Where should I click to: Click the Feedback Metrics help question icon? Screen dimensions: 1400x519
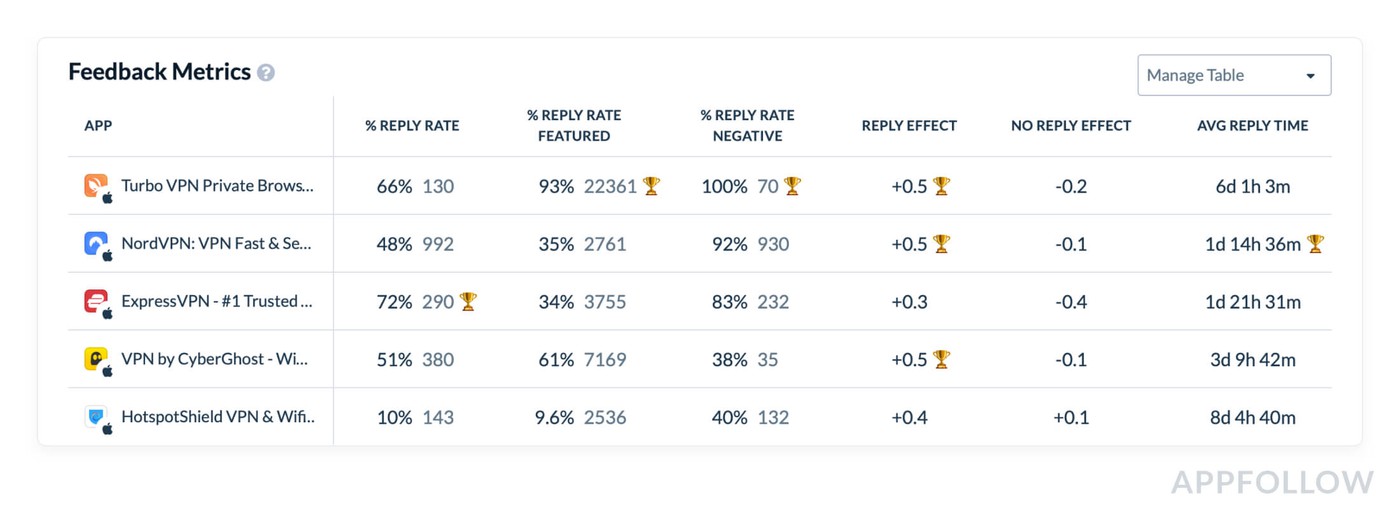[266, 73]
